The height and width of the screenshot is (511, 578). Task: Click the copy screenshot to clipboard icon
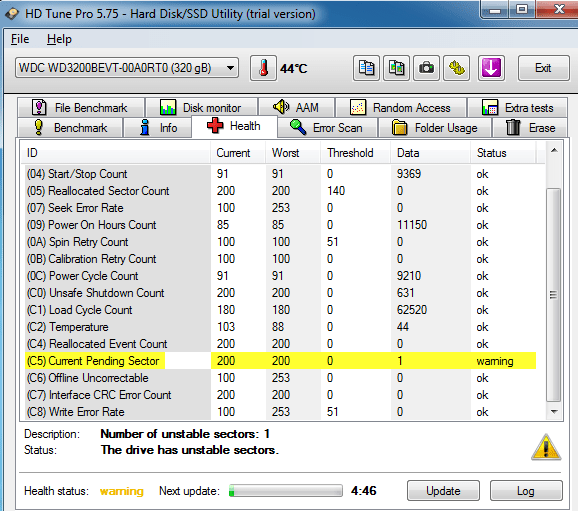396,68
